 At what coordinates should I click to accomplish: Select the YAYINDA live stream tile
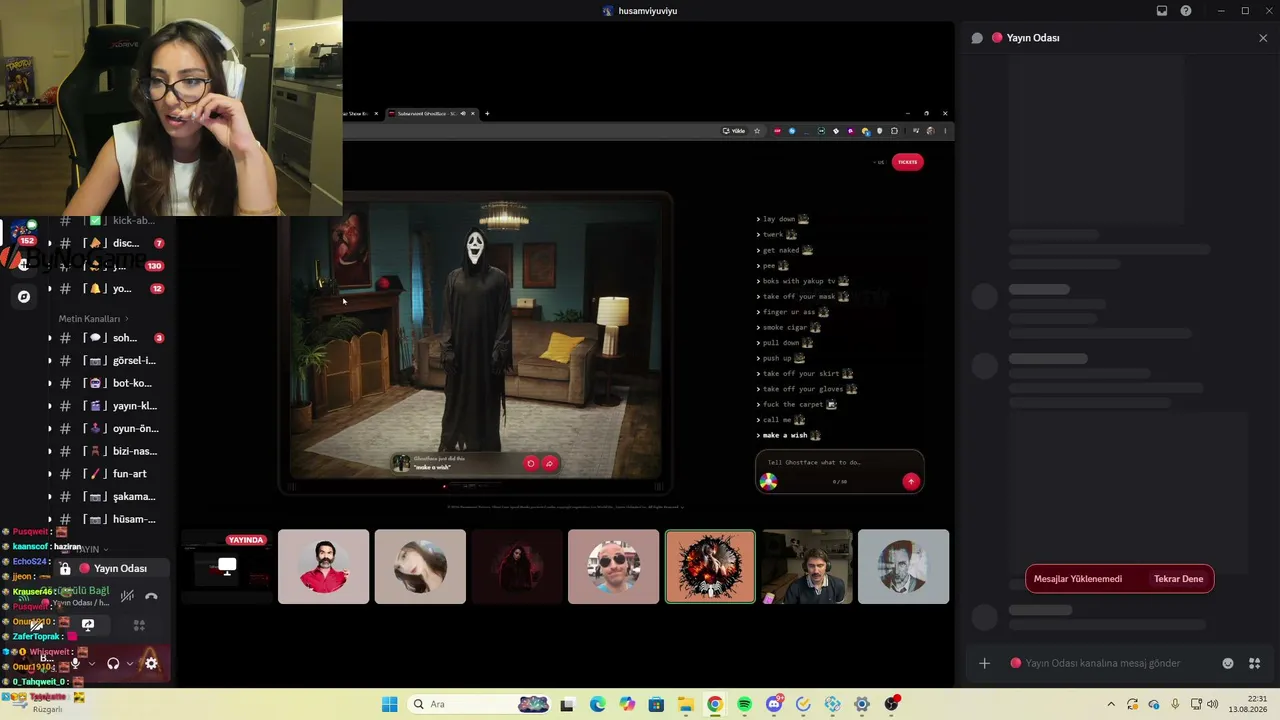pos(226,567)
